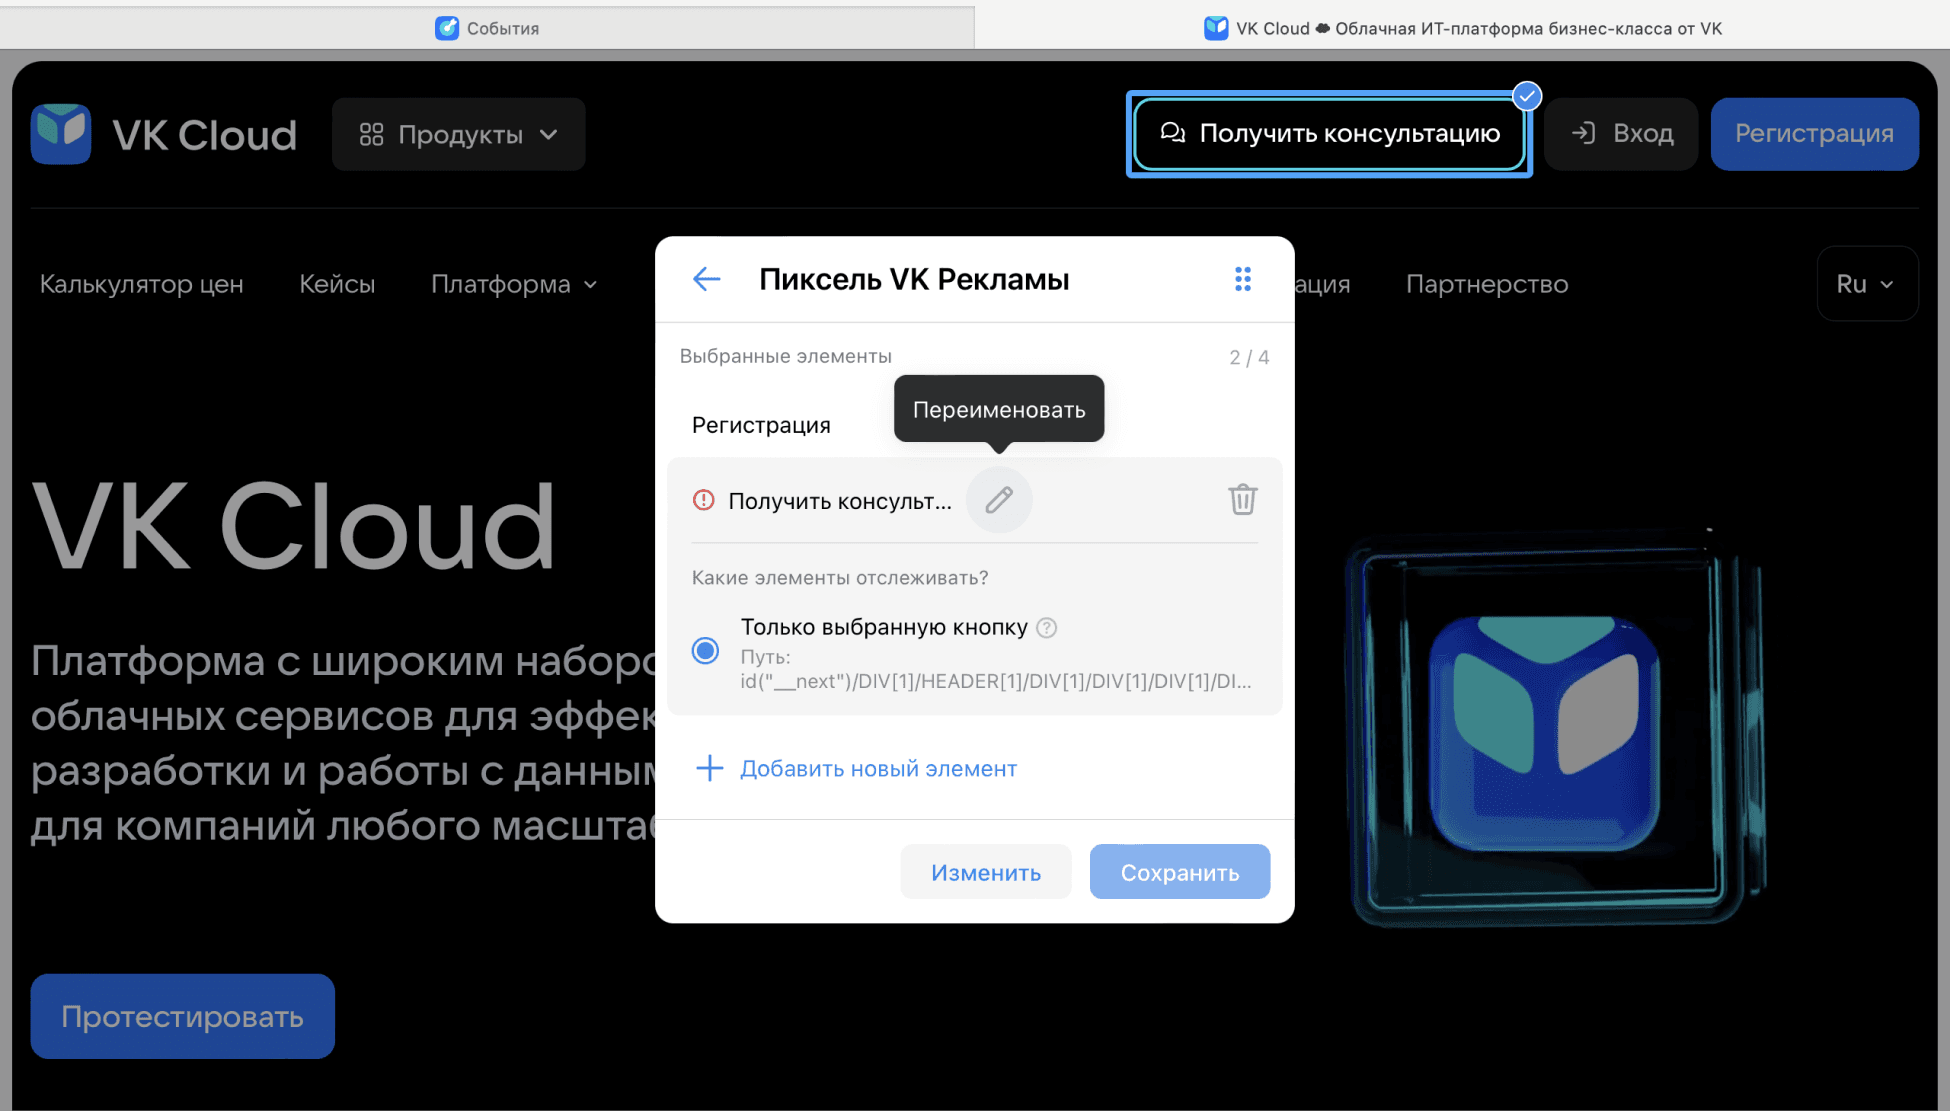Select the Только выбранную кнопку radio option
Viewport: 1950px width, 1111px height.
tap(705, 650)
